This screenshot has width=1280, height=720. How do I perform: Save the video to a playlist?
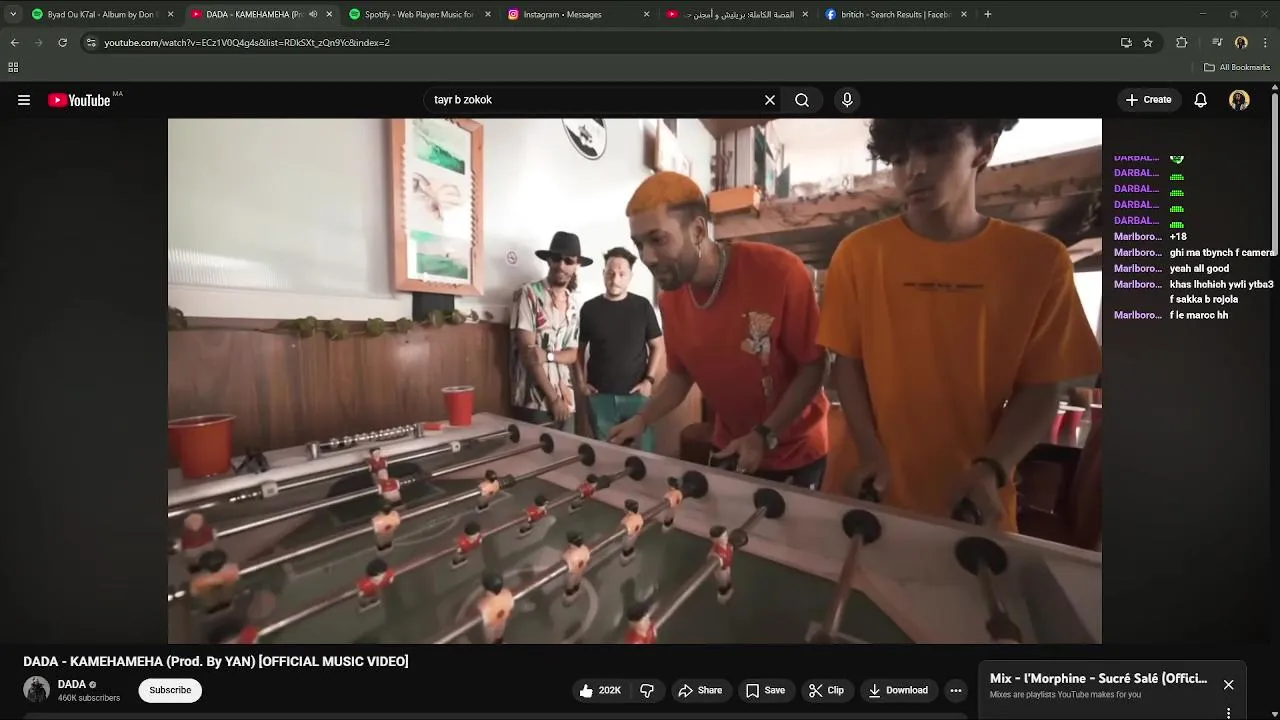coord(765,690)
